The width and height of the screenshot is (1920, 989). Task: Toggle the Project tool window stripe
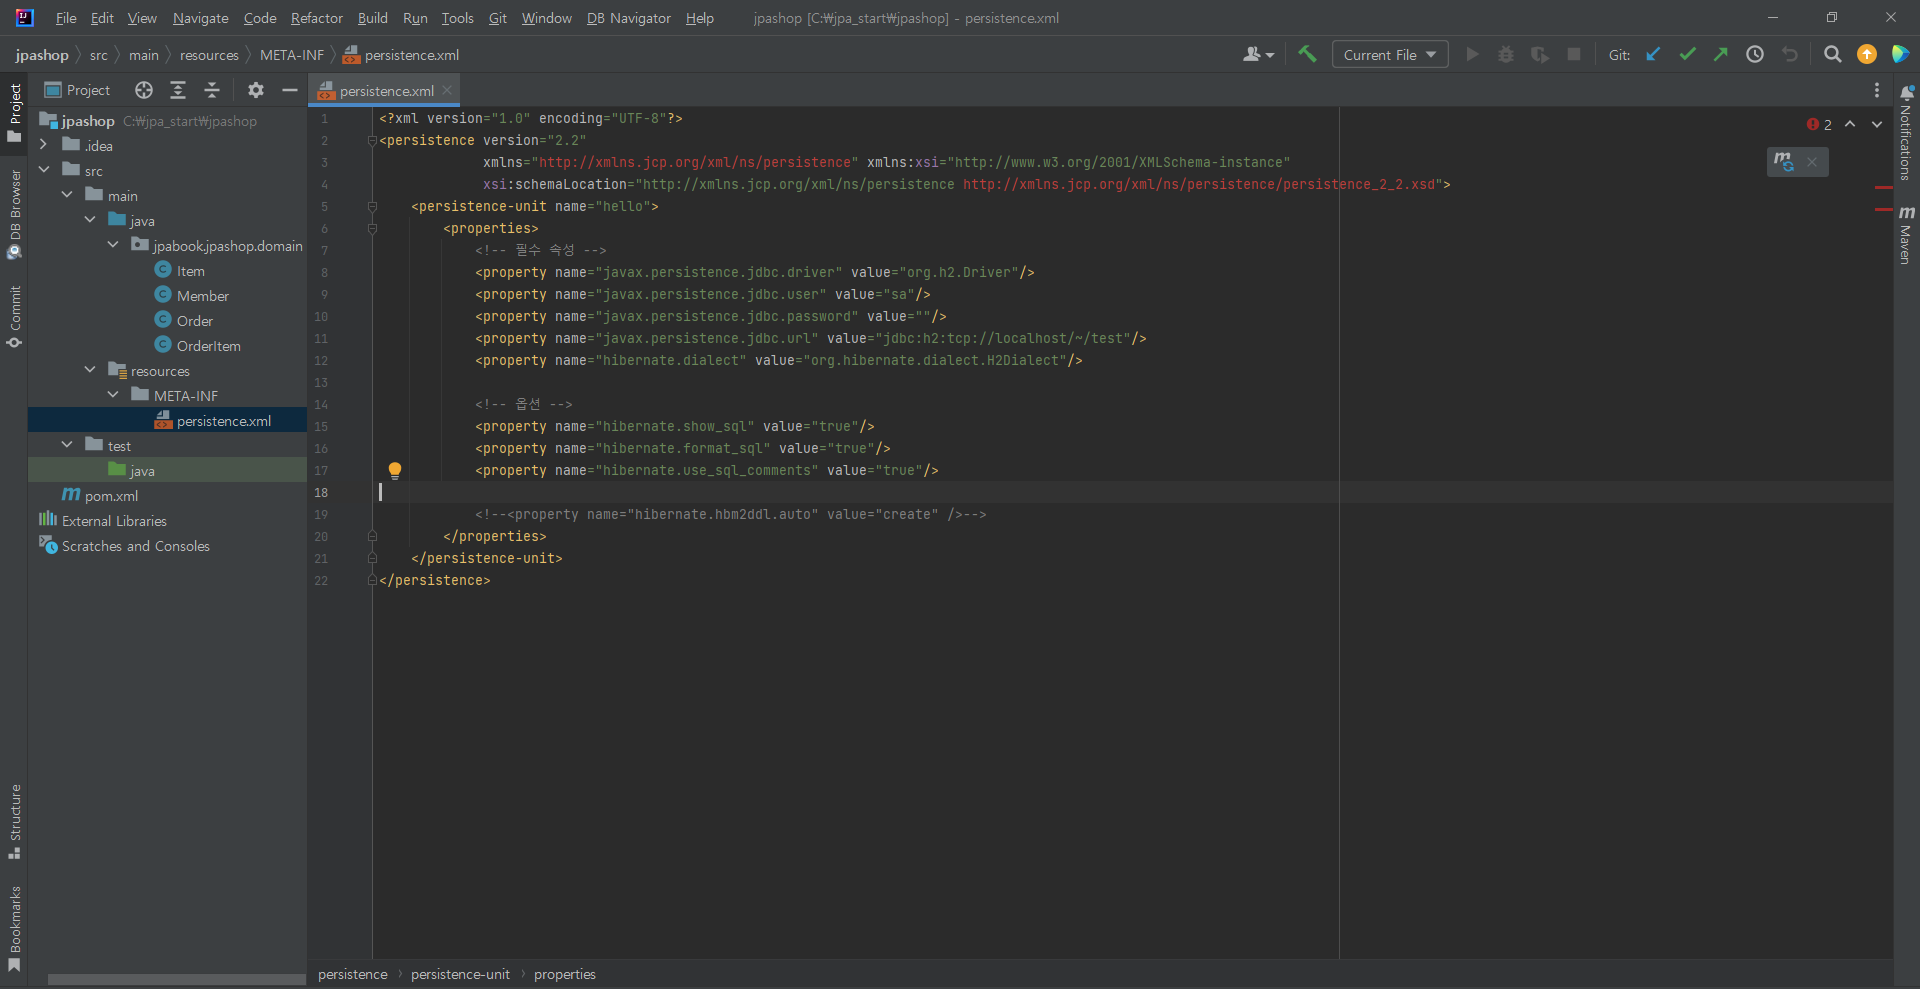(14, 112)
